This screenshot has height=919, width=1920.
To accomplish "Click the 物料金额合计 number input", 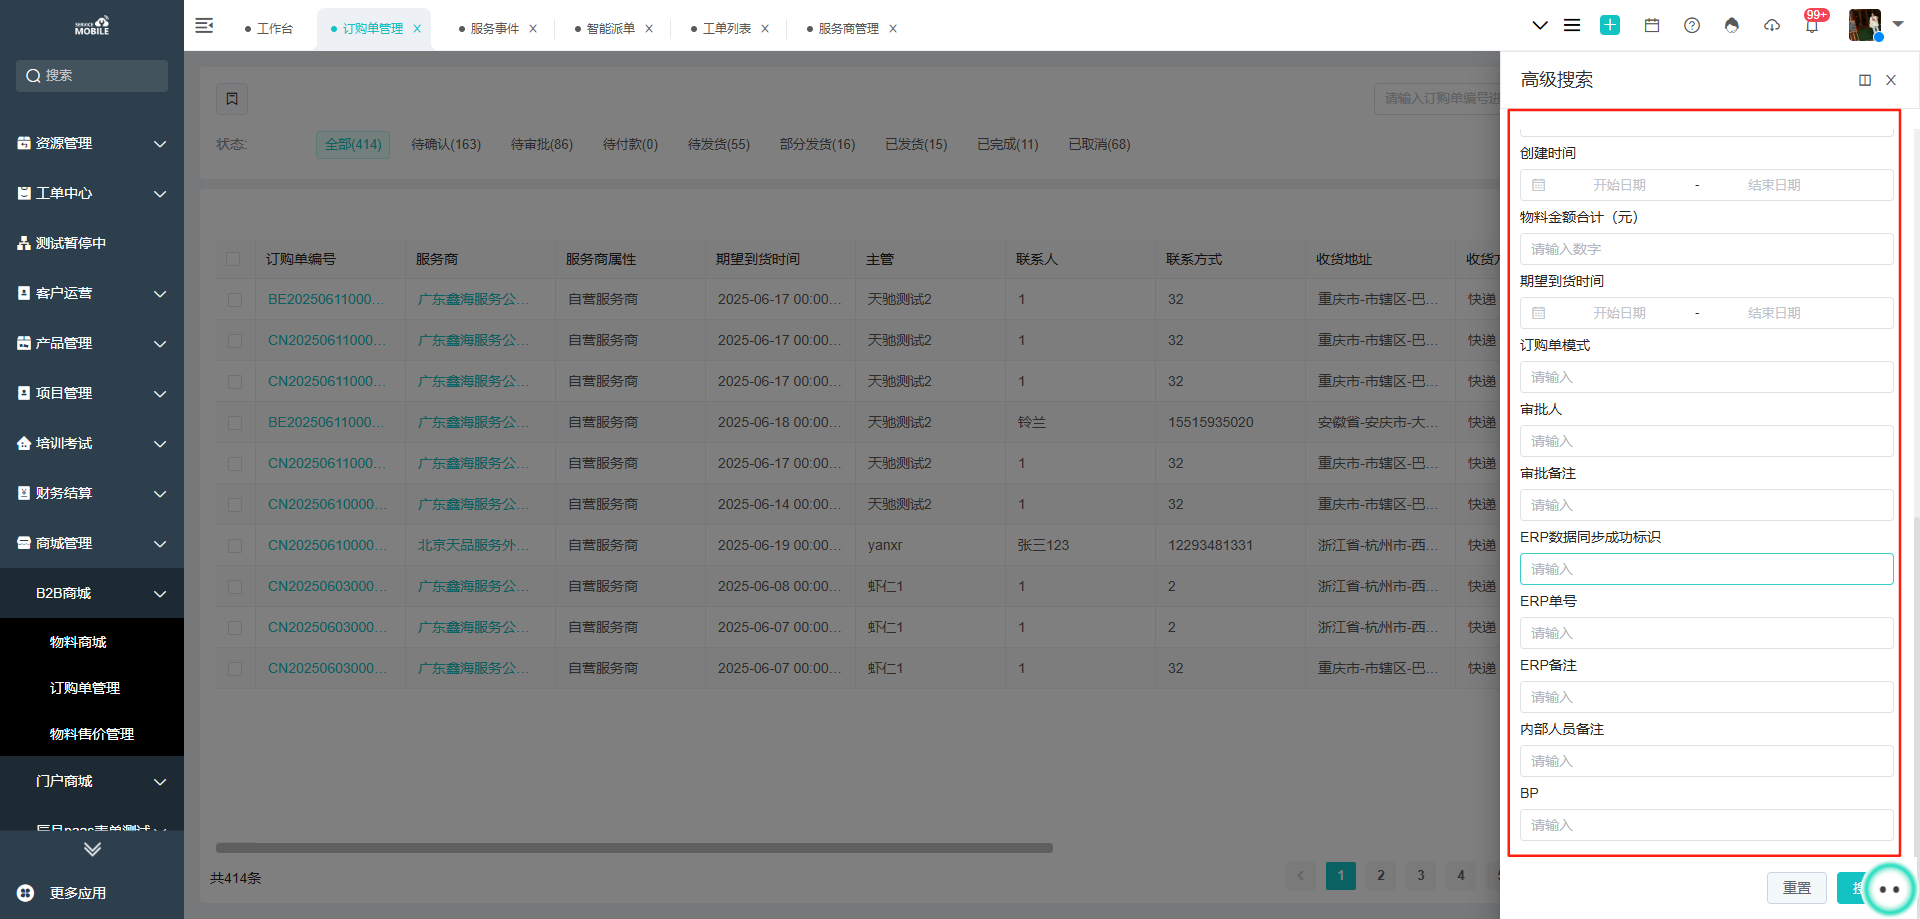I will [x=1706, y=249].
